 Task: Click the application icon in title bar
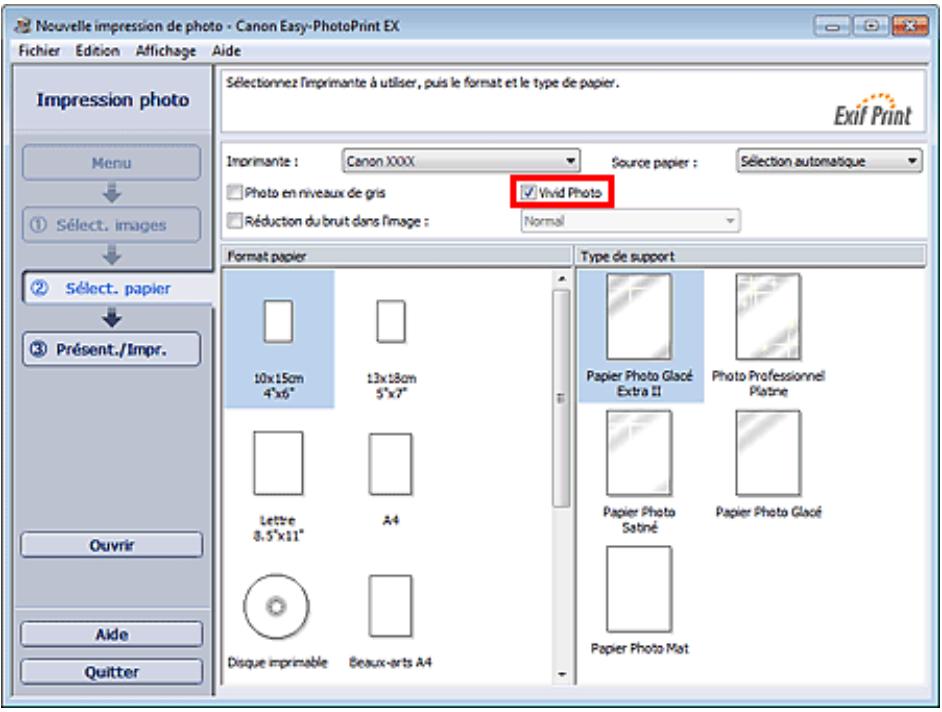click(23, 26)
